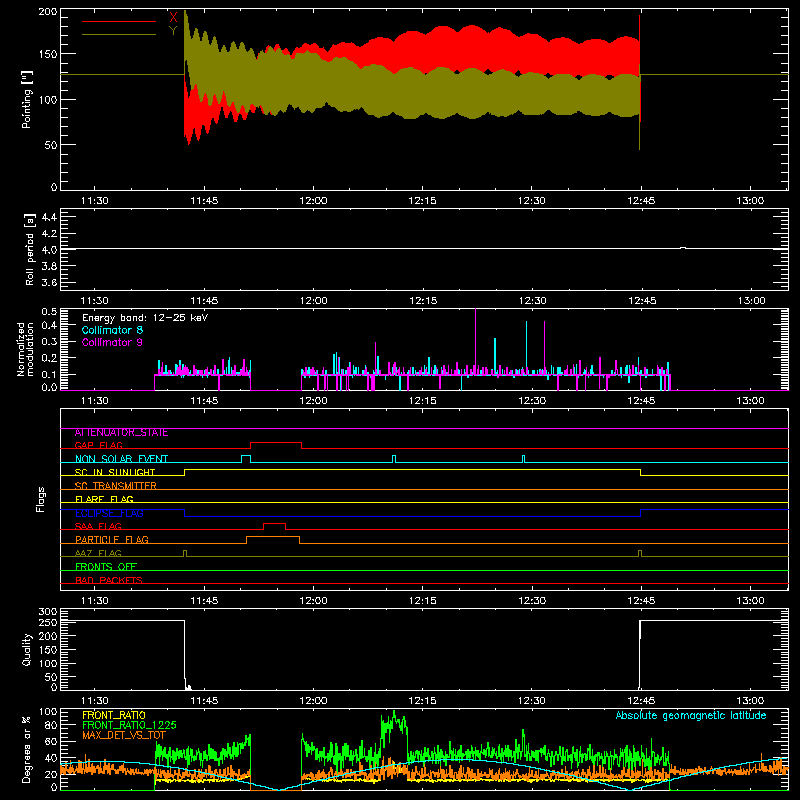Click the 12:00 tick label under Pointing plot
The image size is (800, 800).
coord(313,201)
